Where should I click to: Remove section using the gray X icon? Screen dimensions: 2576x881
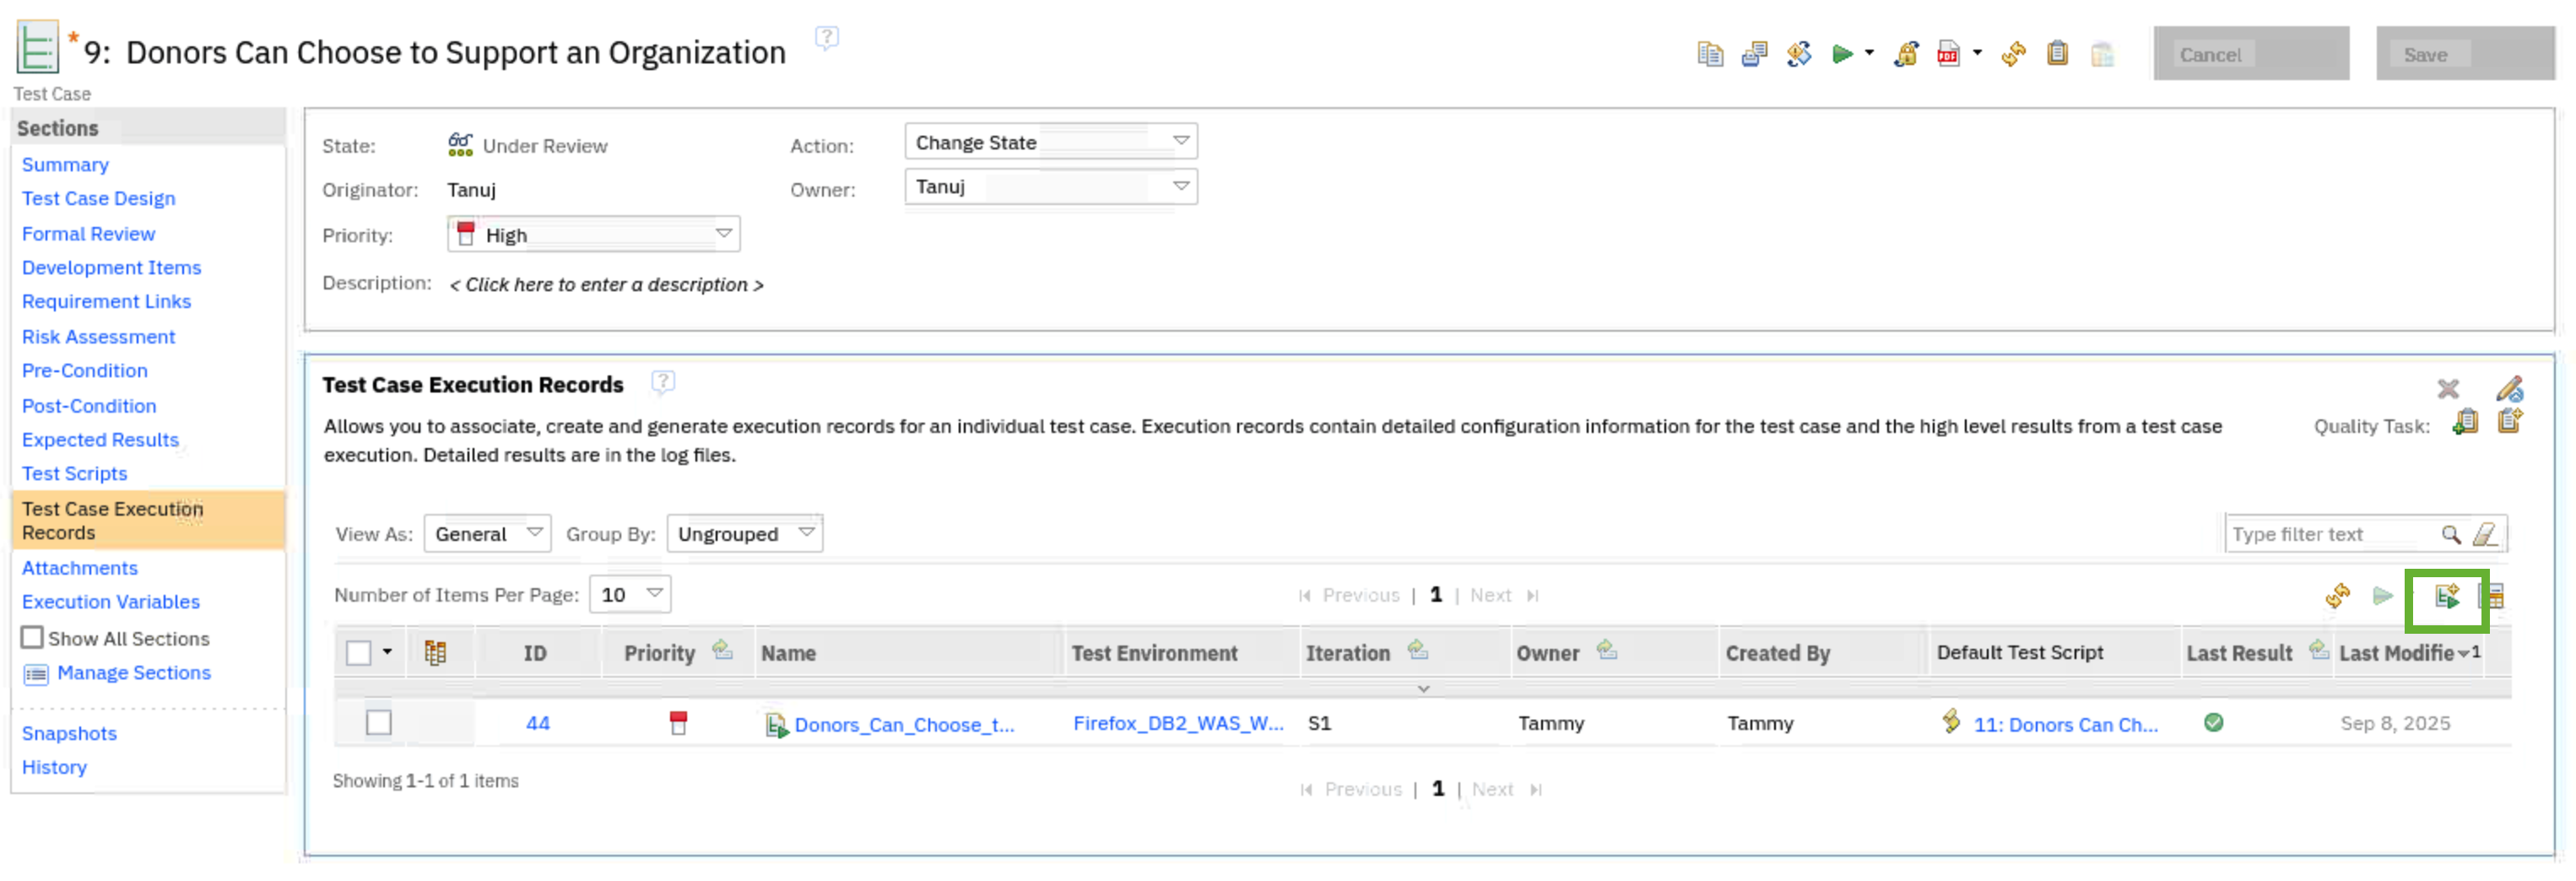pyautogui.click(x=2447, y=389)
